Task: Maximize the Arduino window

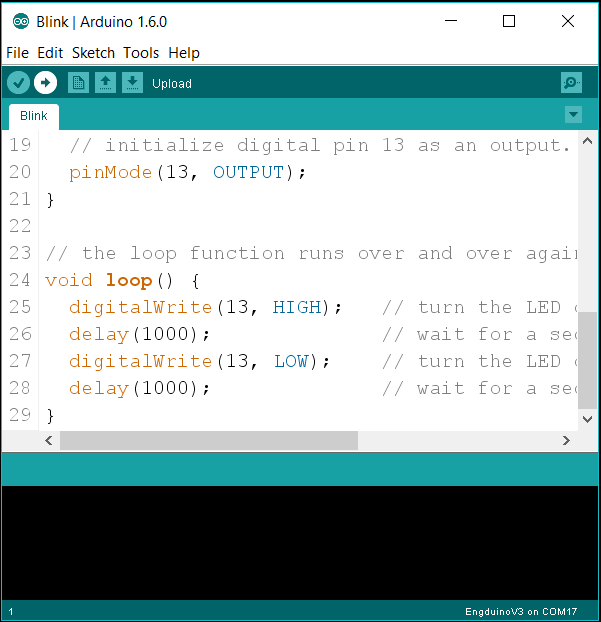Action: (509, 21)
